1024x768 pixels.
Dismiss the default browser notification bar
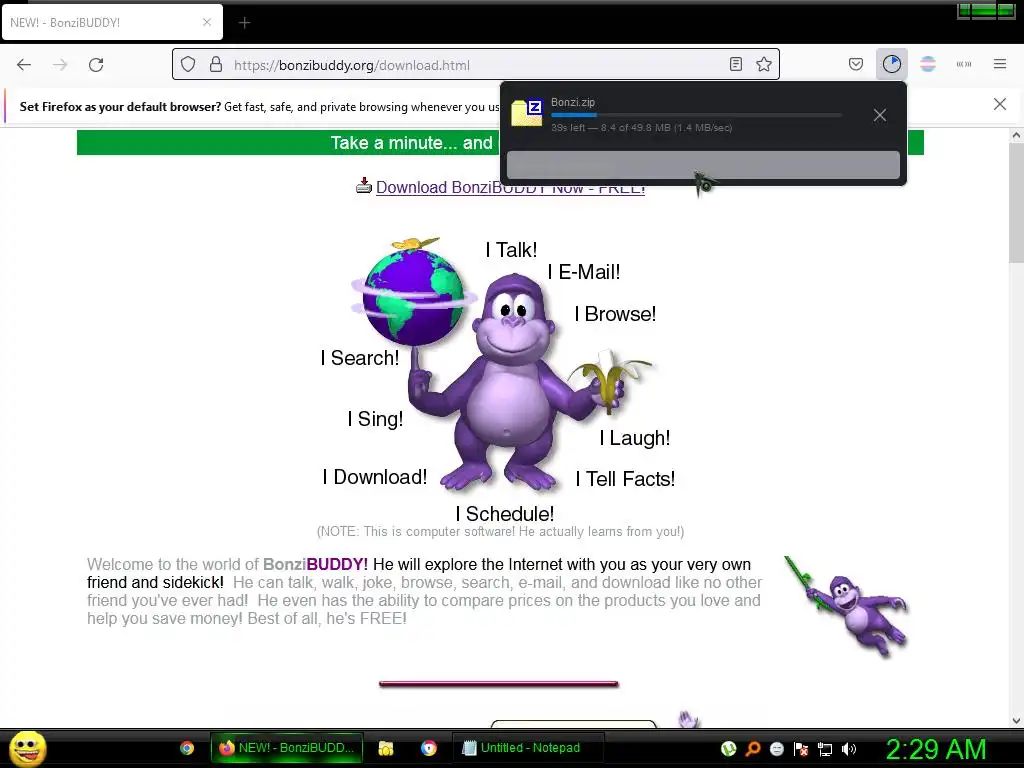click(1000, 104)
